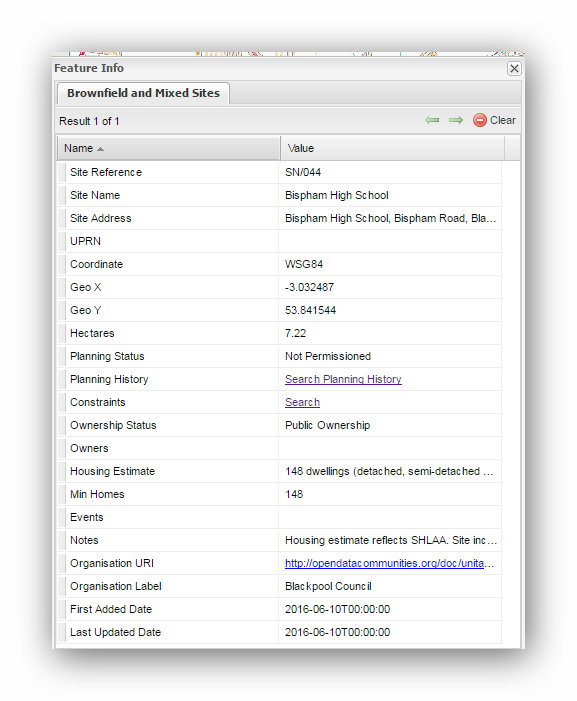Image resolution: width=577 pixels, height=701 pixels.
Task: Click the Geo X value -3.032487
Action: coord(309,287)
